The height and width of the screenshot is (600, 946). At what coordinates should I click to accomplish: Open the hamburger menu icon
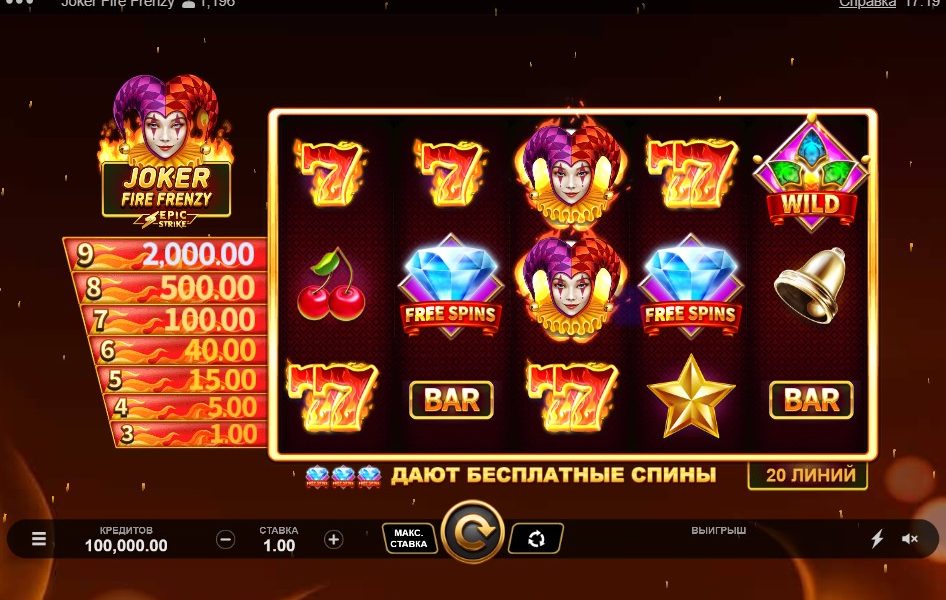tap(39, 538)
